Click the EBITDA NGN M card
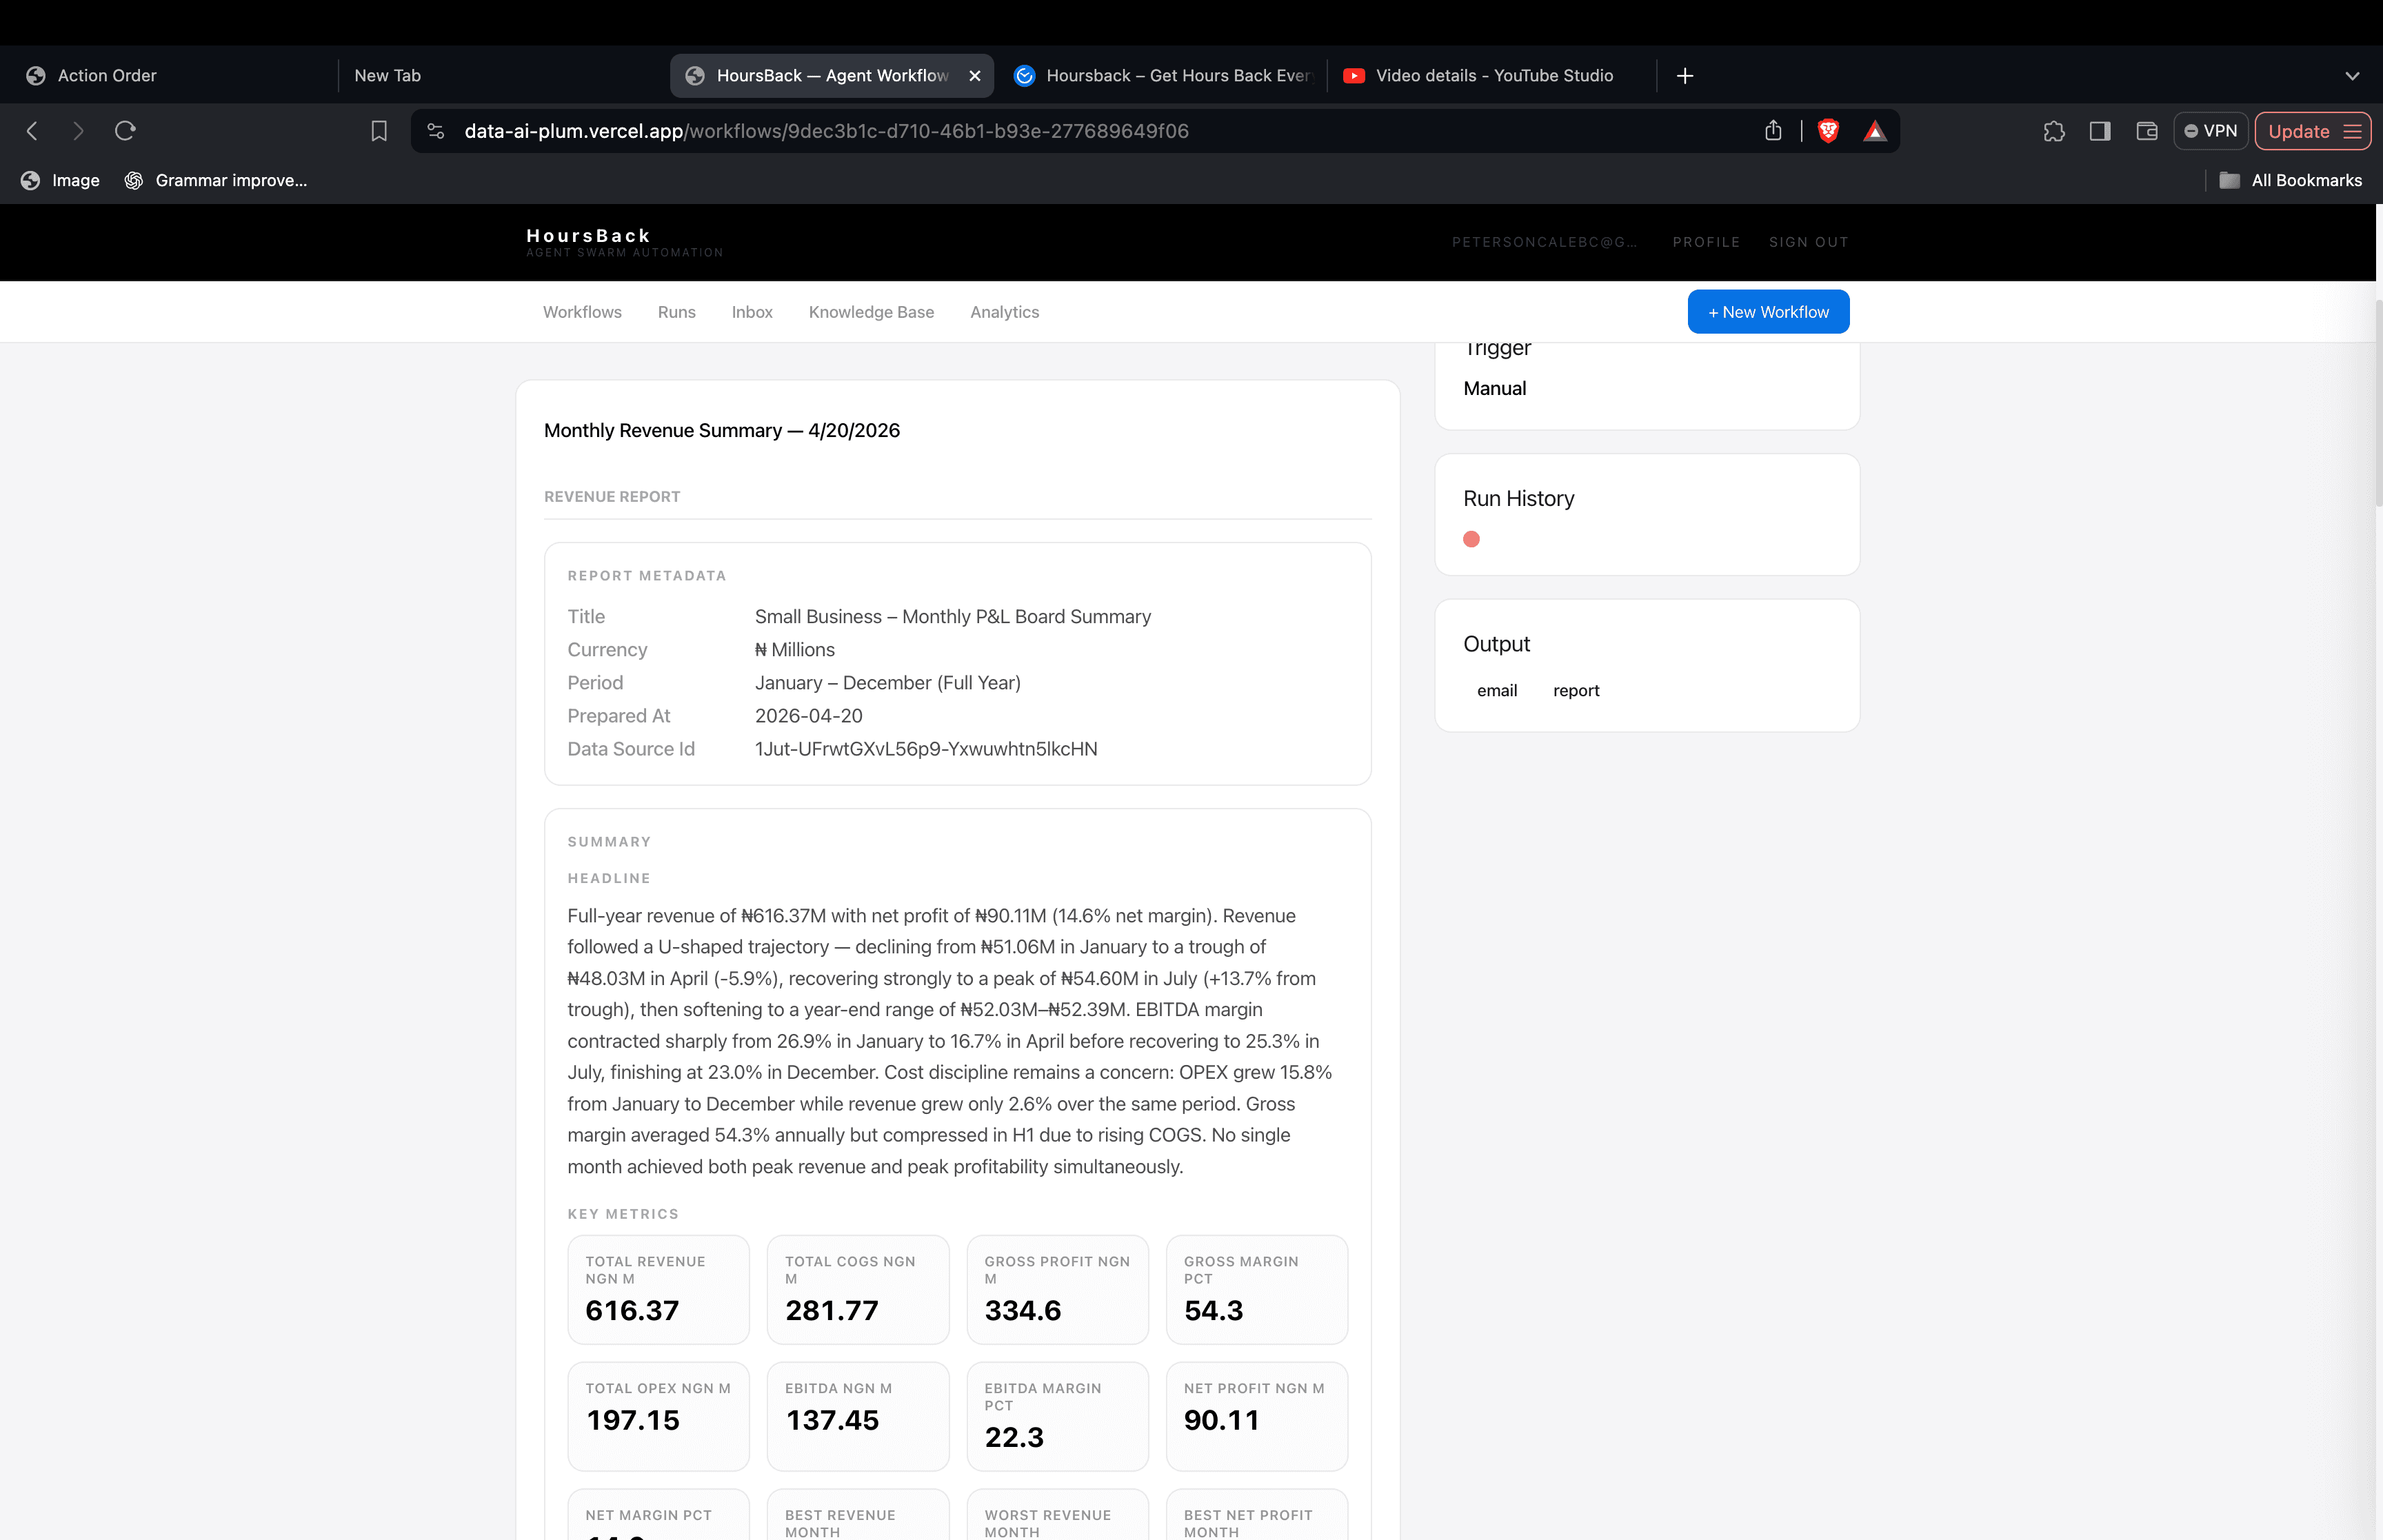 click(858, 1417)
